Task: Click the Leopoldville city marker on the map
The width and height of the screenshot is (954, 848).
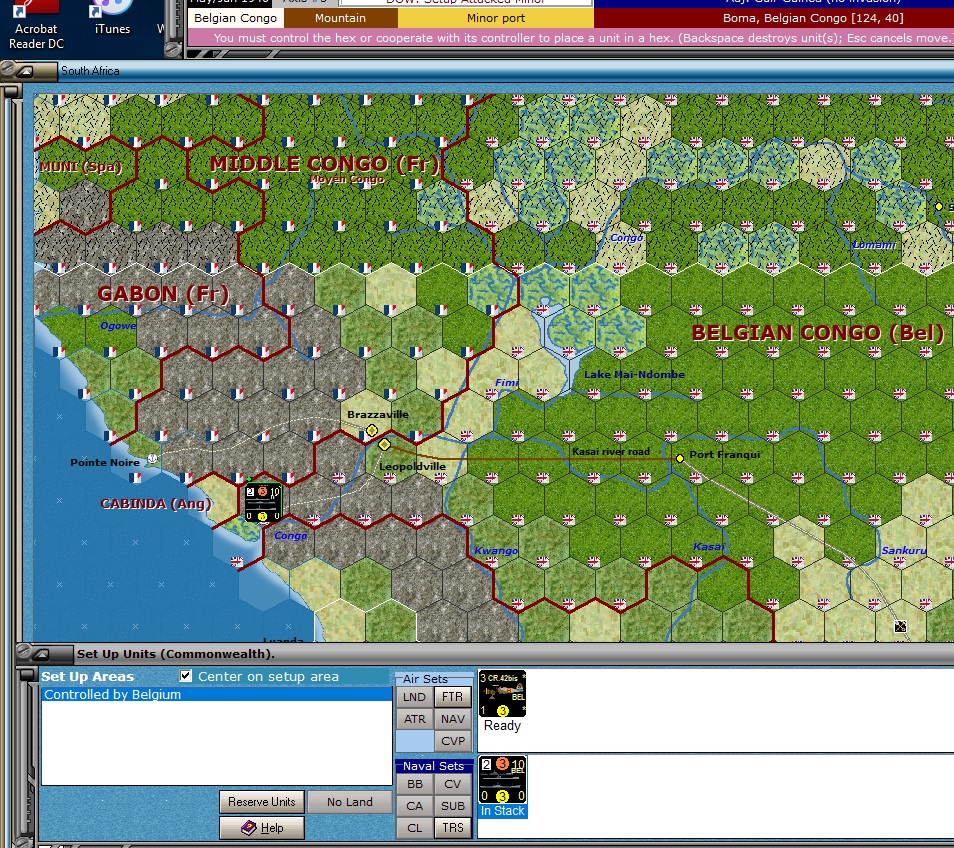Action: coord(384,445)
